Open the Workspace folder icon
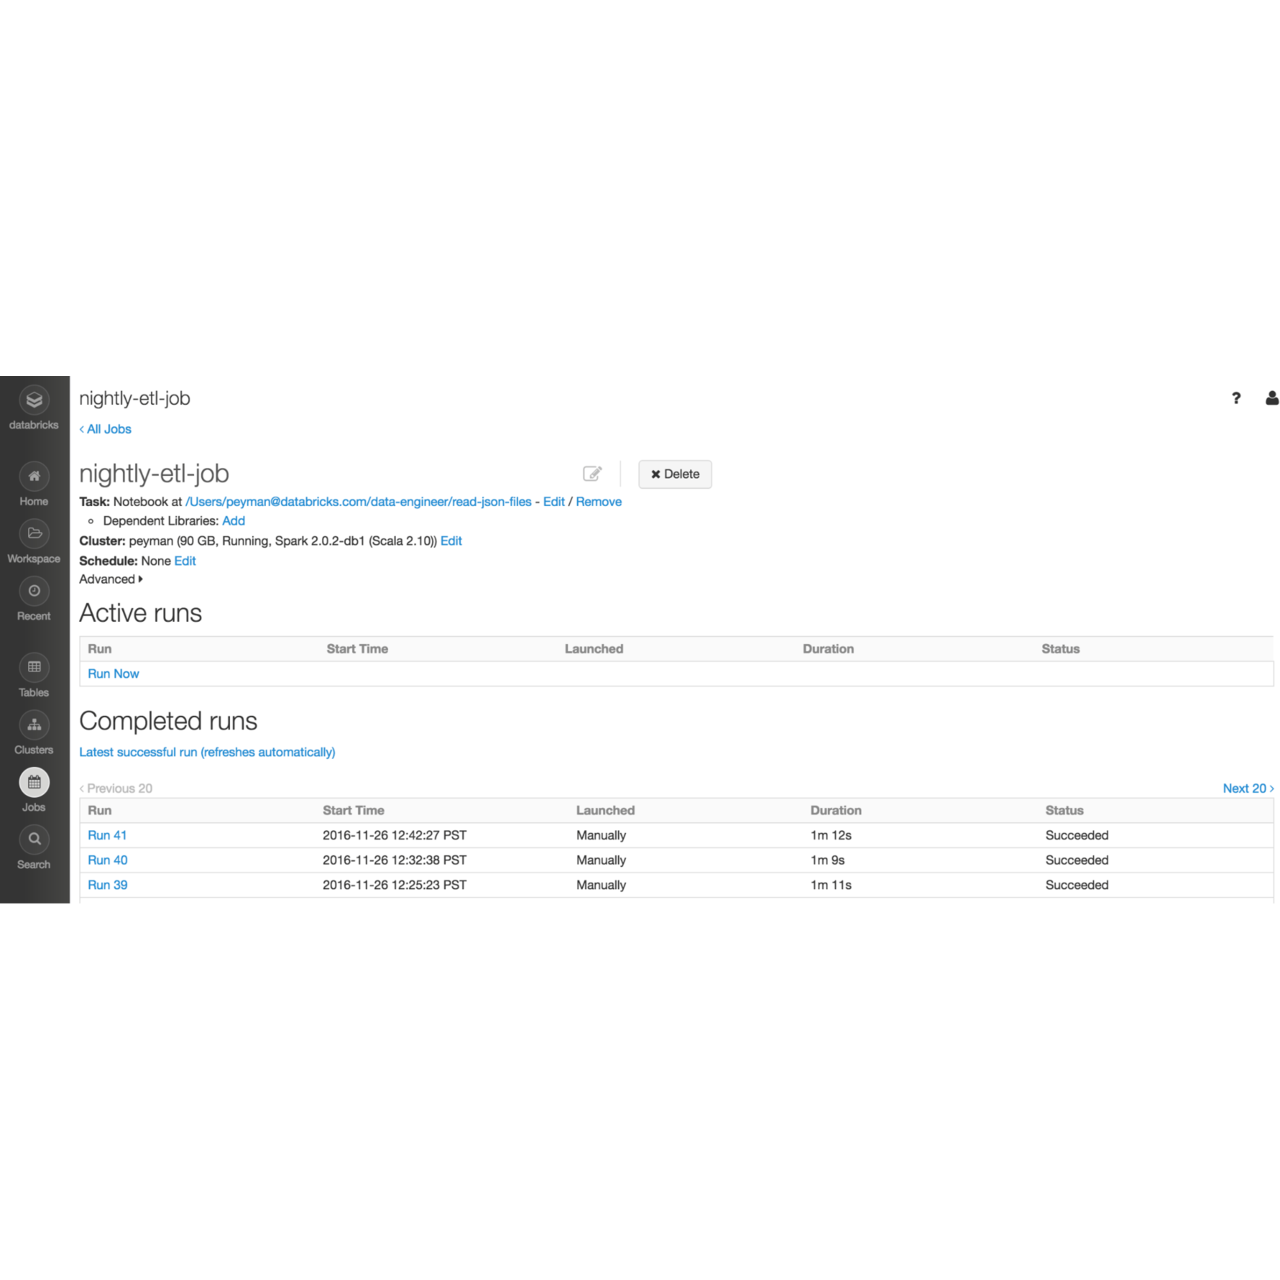 coord(34,534)
